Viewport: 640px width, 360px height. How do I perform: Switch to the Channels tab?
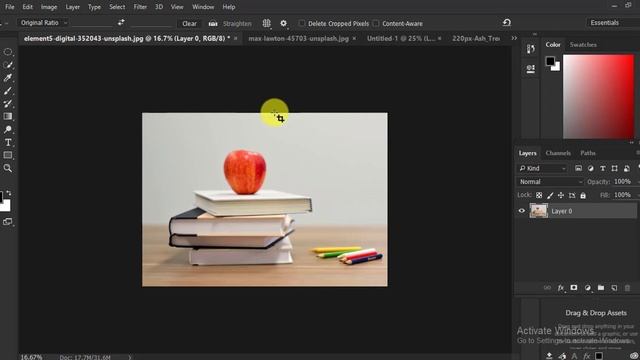coord(558,153)
